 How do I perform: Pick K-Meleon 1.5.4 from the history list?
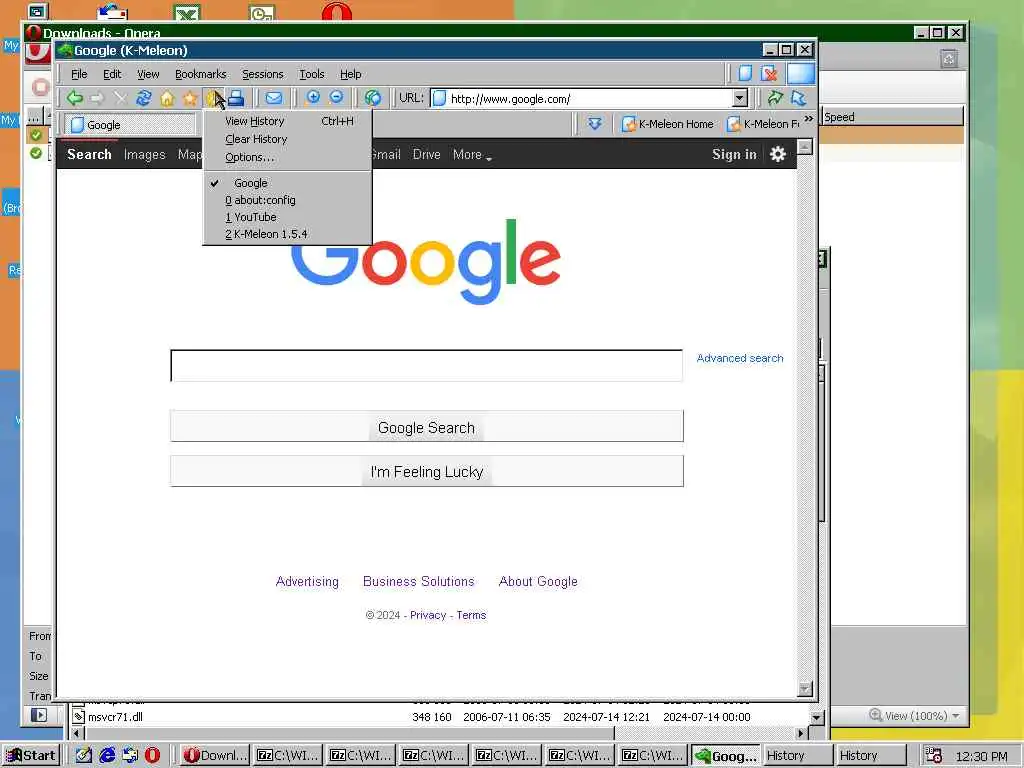coord(287,234)
